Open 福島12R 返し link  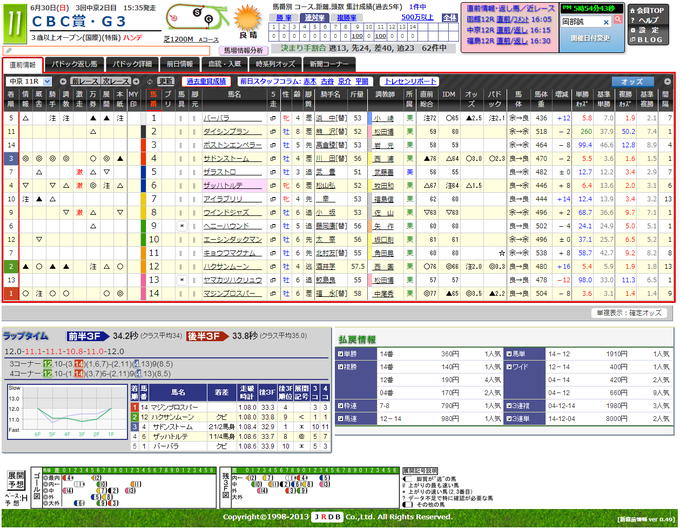coord(521,41)
